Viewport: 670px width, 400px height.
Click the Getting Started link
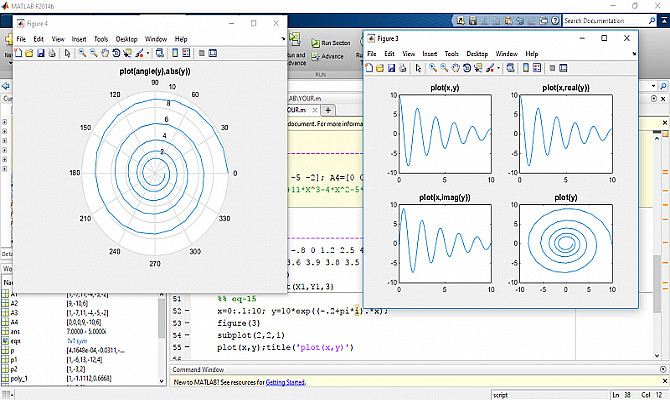pyautogui.click(x=285, y=382)
